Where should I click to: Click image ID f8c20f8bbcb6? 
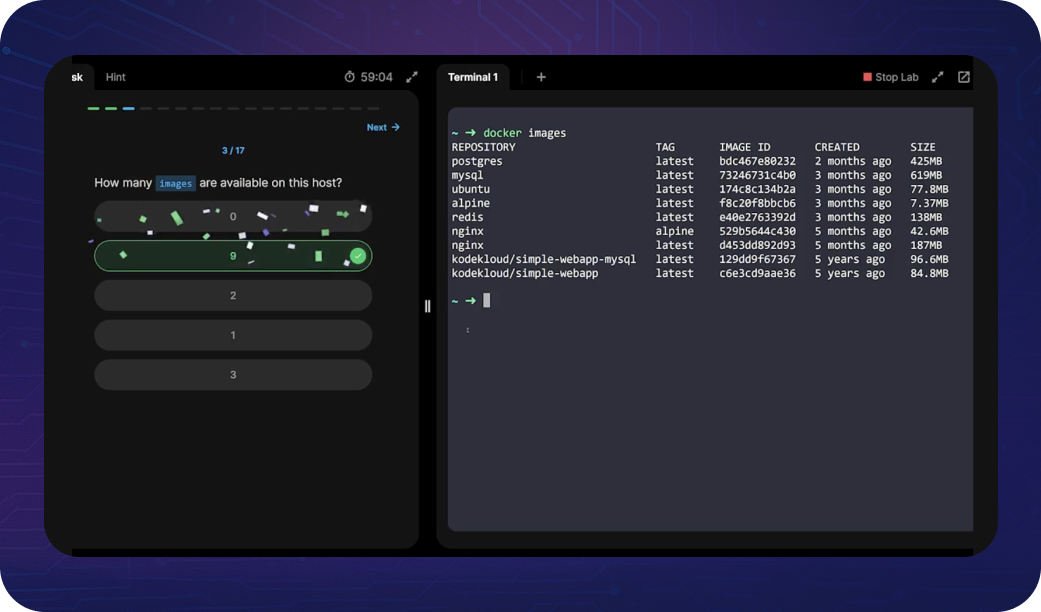[x=758, y=203]
